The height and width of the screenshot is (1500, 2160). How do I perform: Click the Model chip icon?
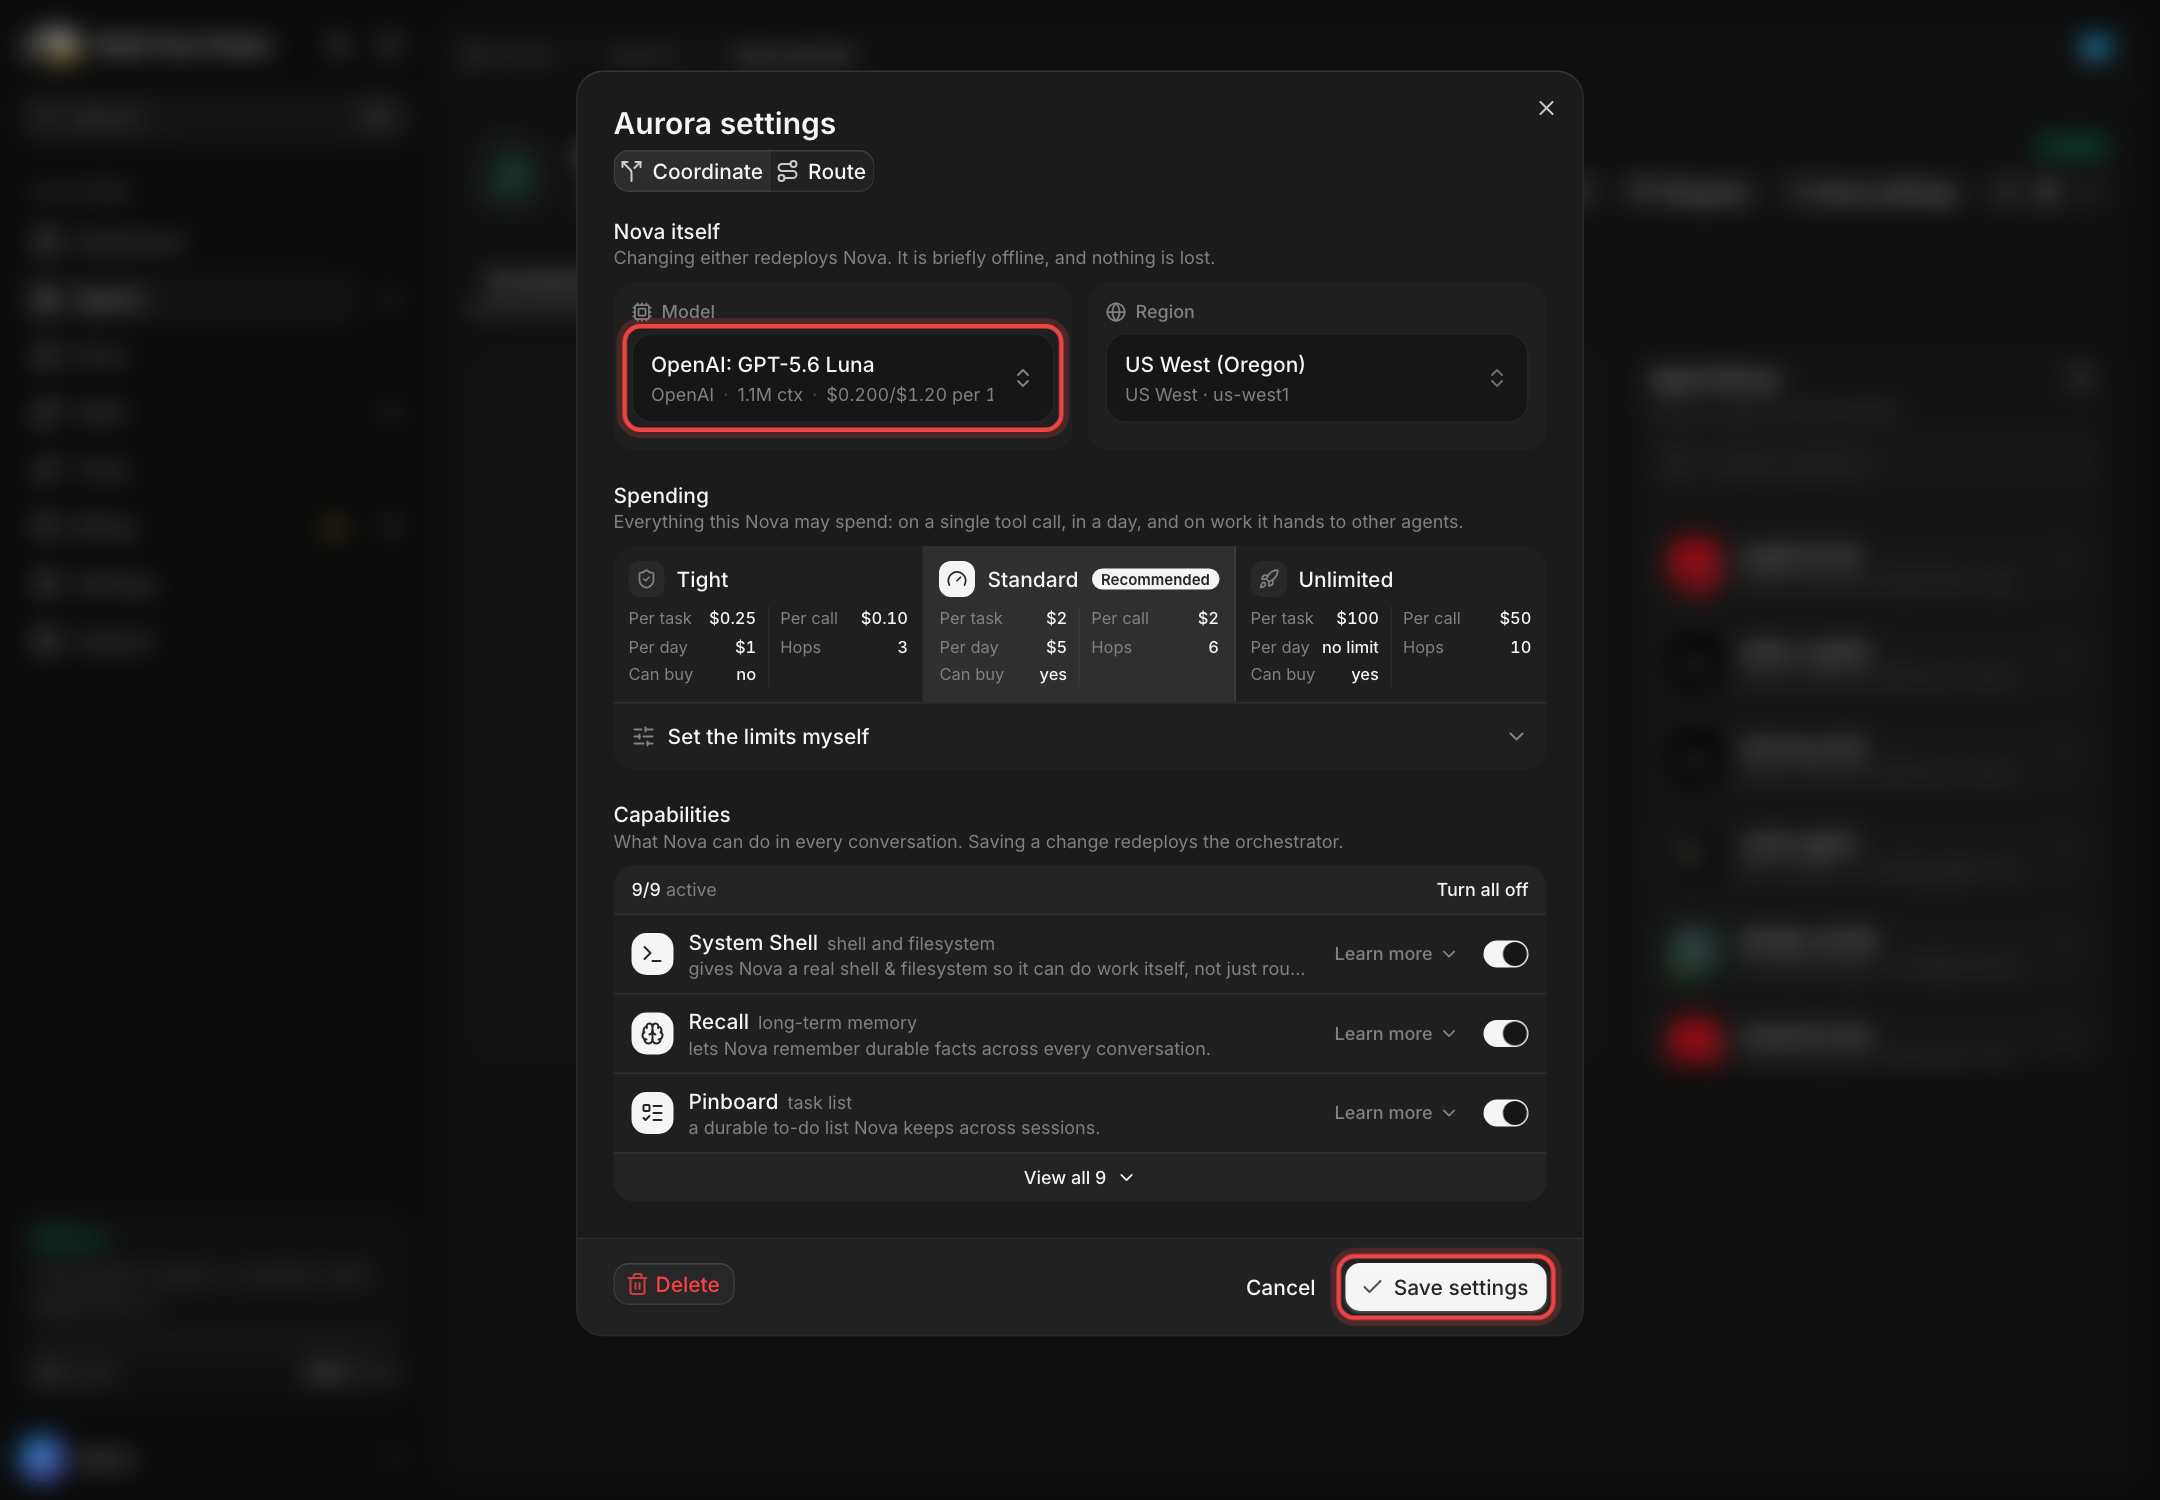(642, 312)
